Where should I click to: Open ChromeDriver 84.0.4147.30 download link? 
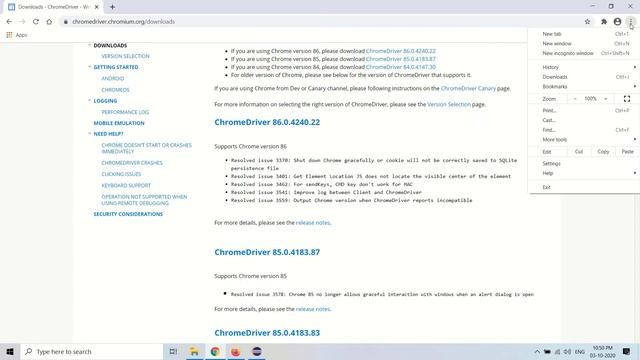click(x=401, y=67)
